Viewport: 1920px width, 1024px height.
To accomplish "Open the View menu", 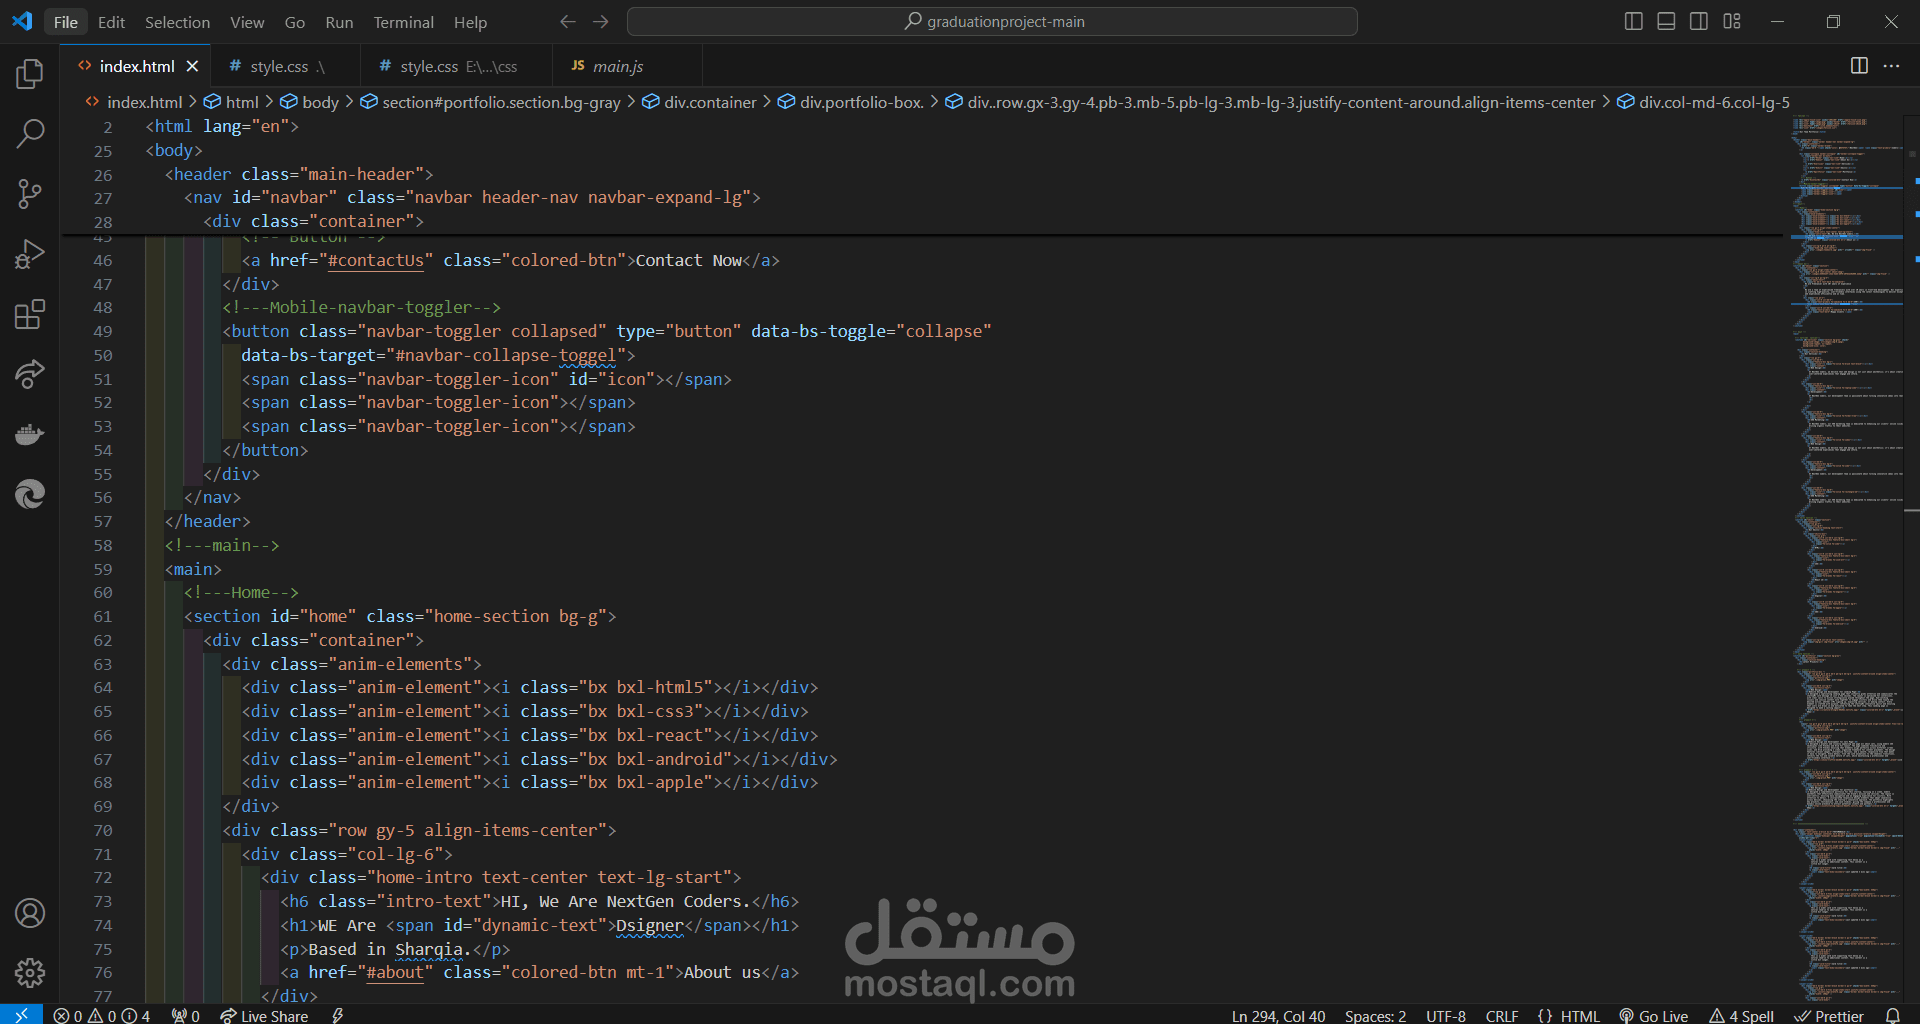I will pos(247,22).
